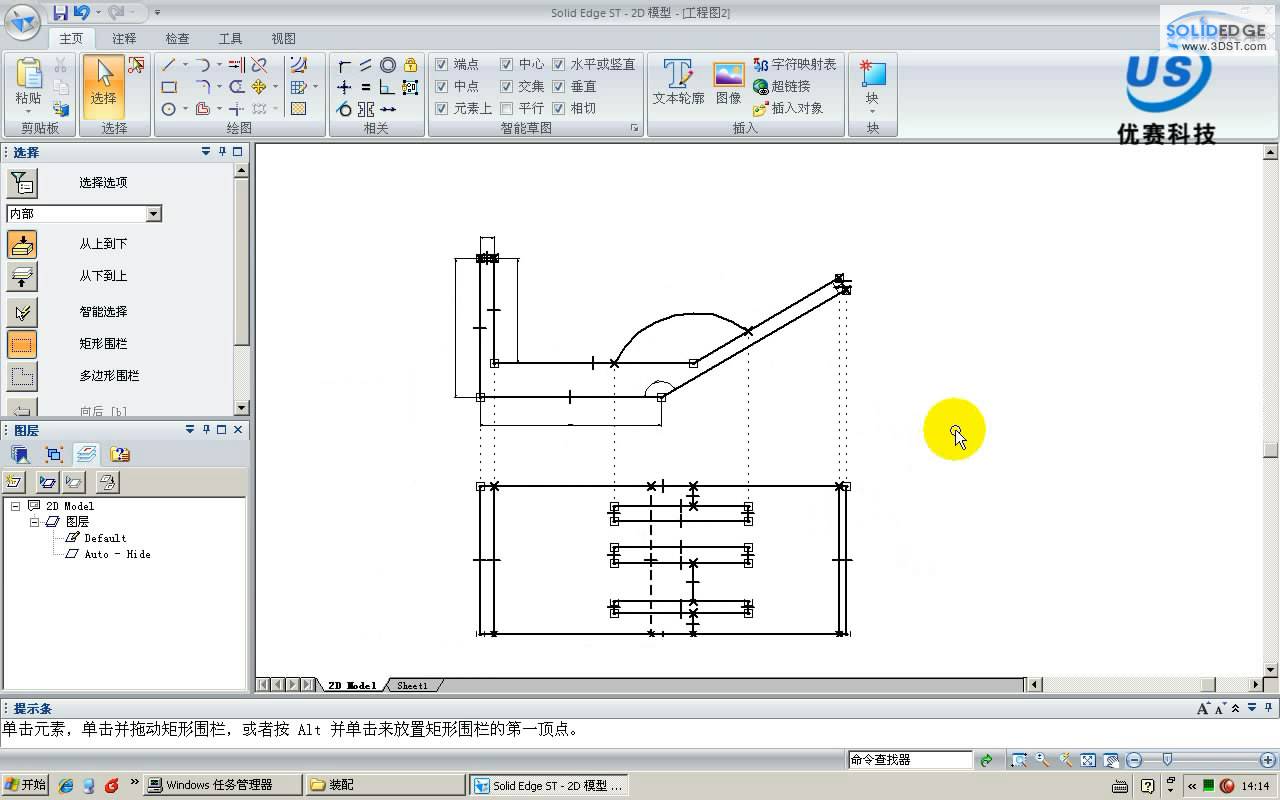Enable the 平行 parallel checkbox
The width and height of the screenshot is (1280, 800).
(506, 108)
